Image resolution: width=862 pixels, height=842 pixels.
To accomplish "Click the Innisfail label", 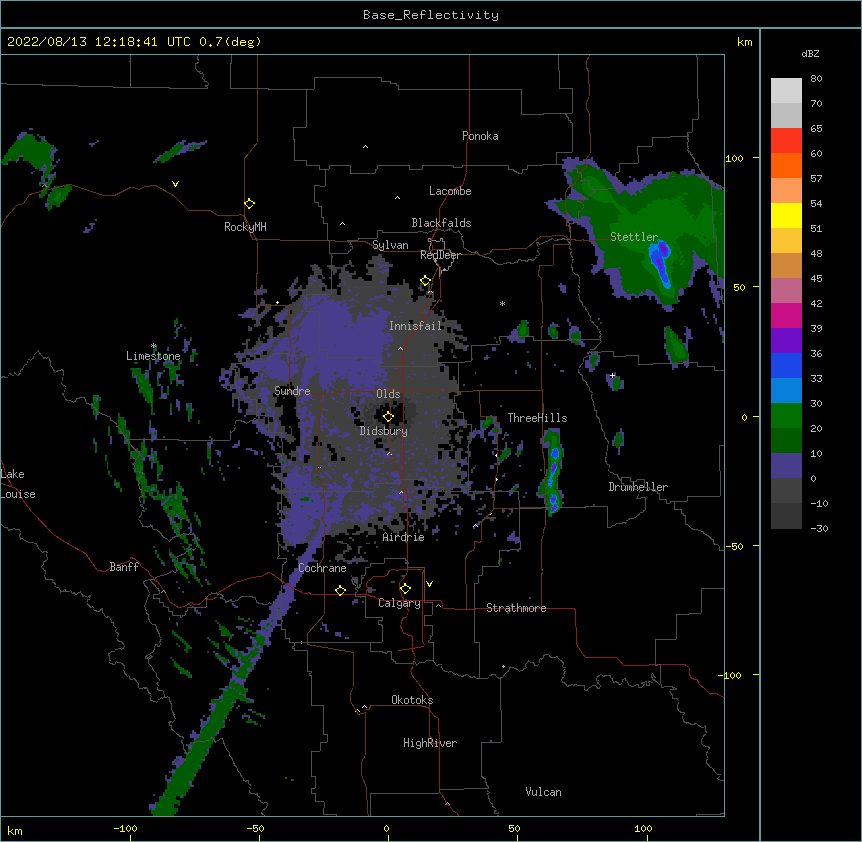I will coord(415,326).
